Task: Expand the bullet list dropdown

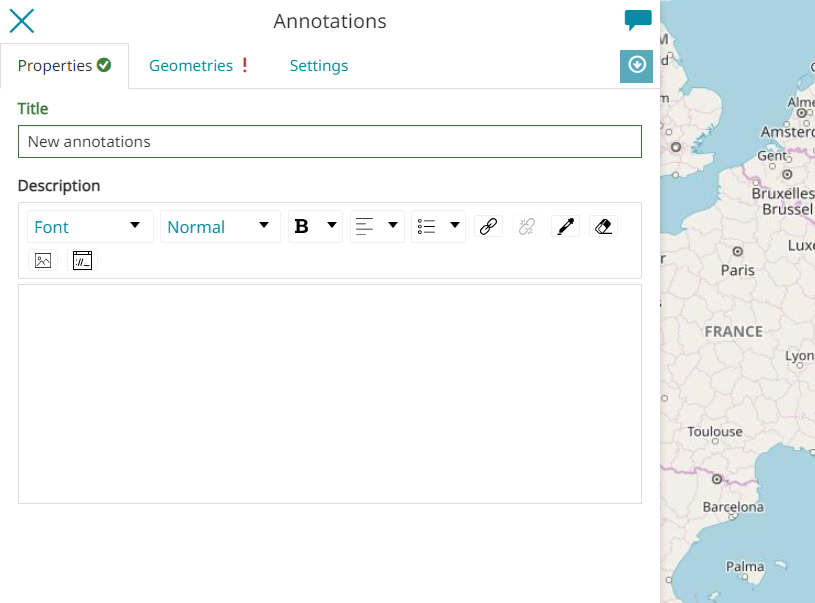Action: click(438, 227)
